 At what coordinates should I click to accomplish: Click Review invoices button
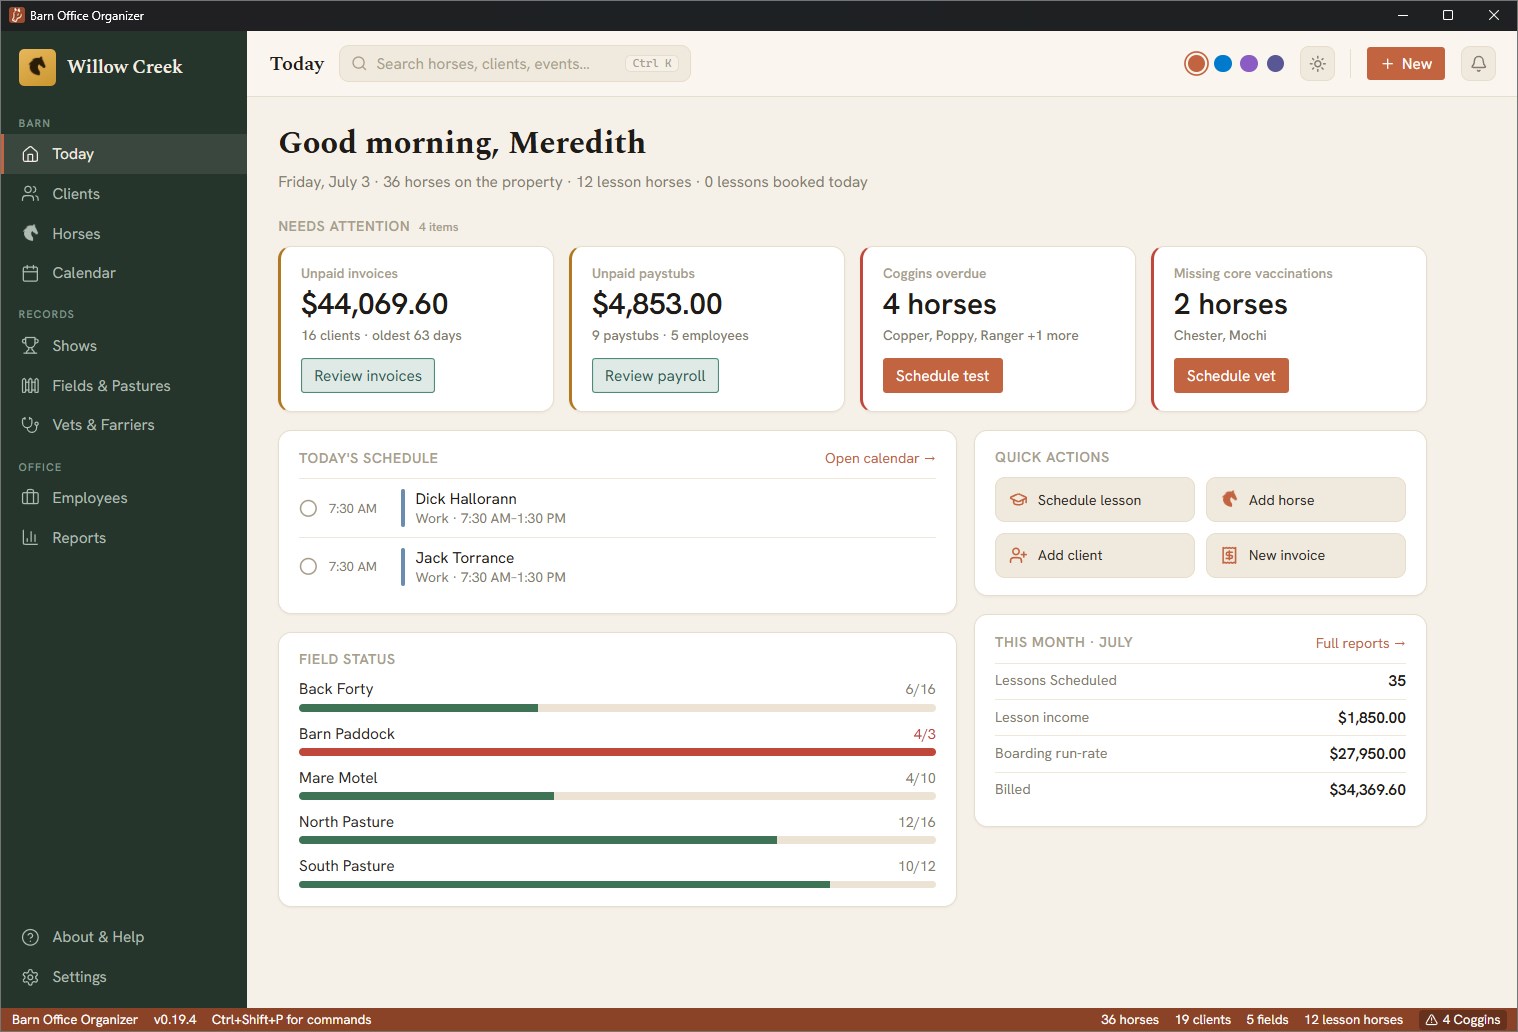tap(368, 376)
